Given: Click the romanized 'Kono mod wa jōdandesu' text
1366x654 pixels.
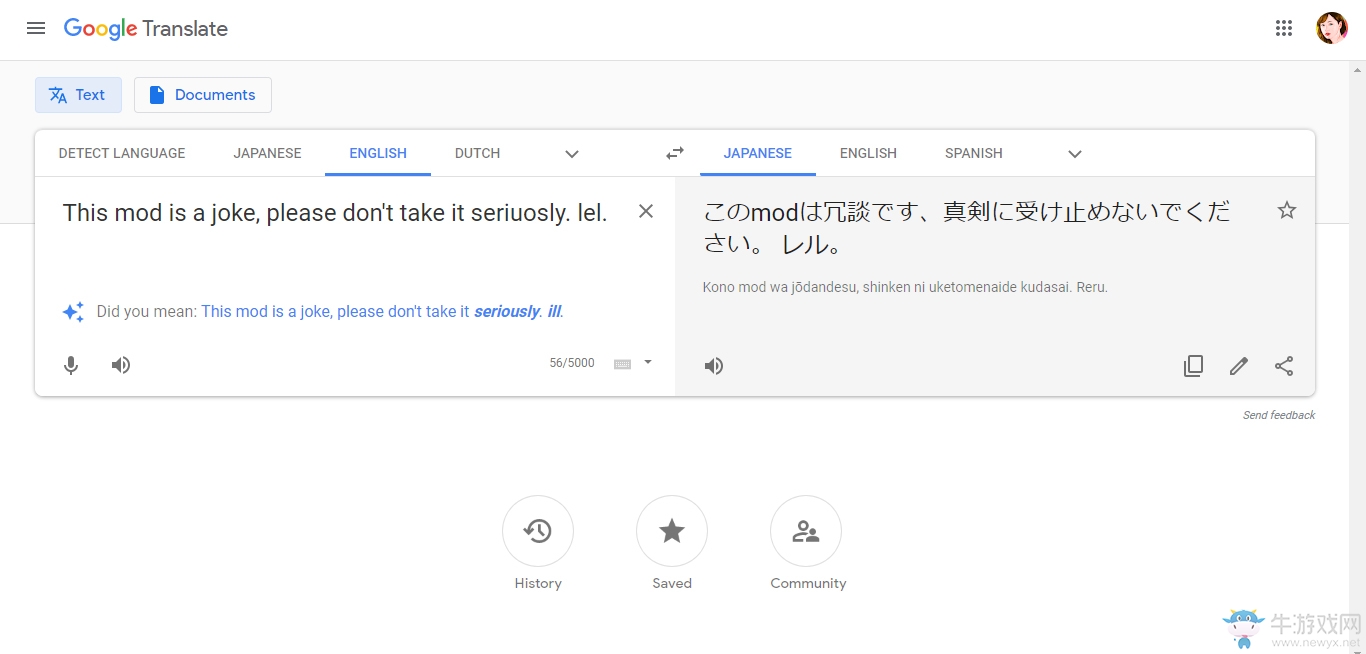Looking at the screenshot, I should click(x=905, y=287).
